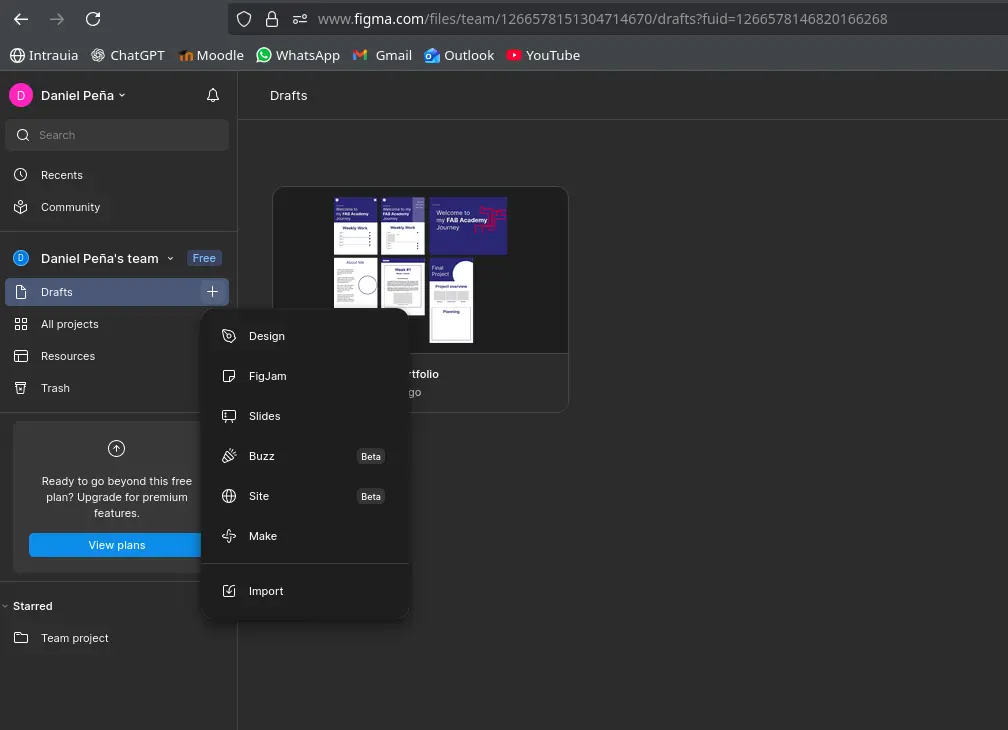This screenshot has height=730, width=1008.
Task: Switch to All projects
Action: click(70, 324)
